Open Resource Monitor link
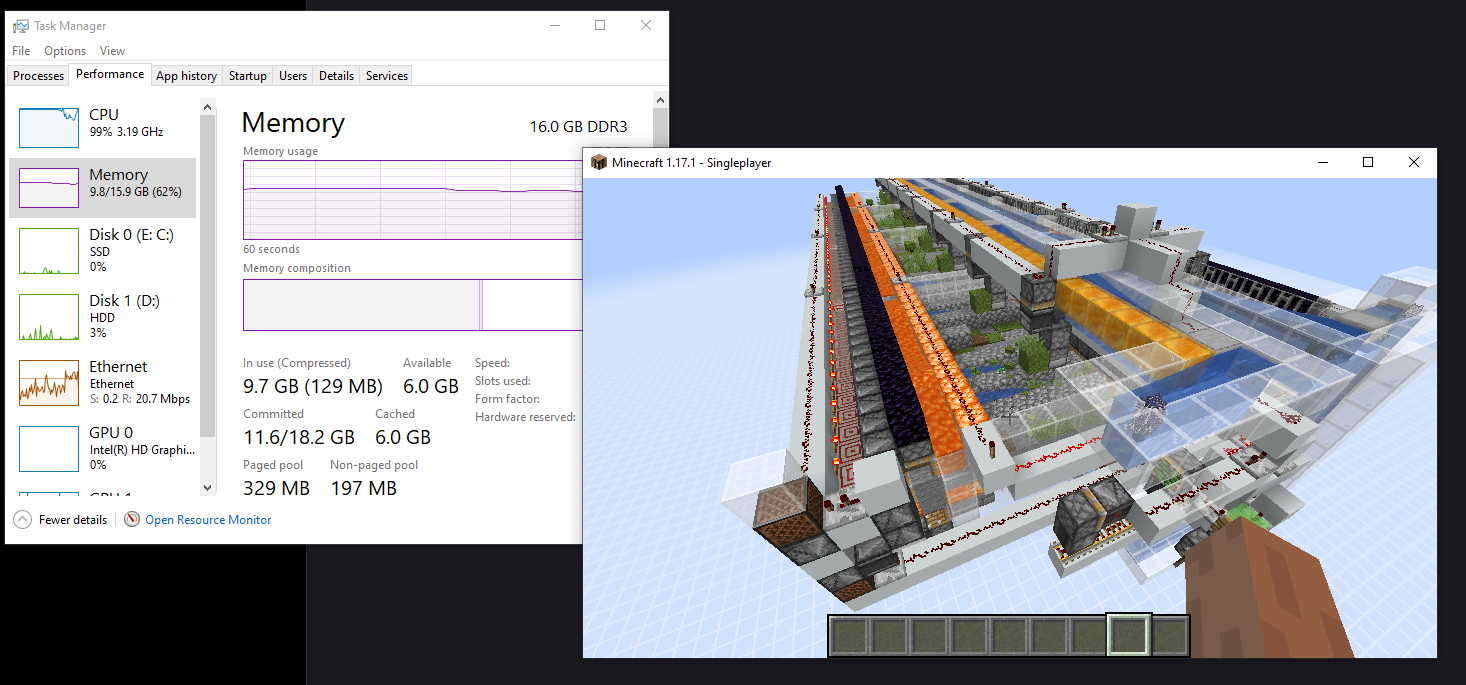1466x685 pixels. 208,520
